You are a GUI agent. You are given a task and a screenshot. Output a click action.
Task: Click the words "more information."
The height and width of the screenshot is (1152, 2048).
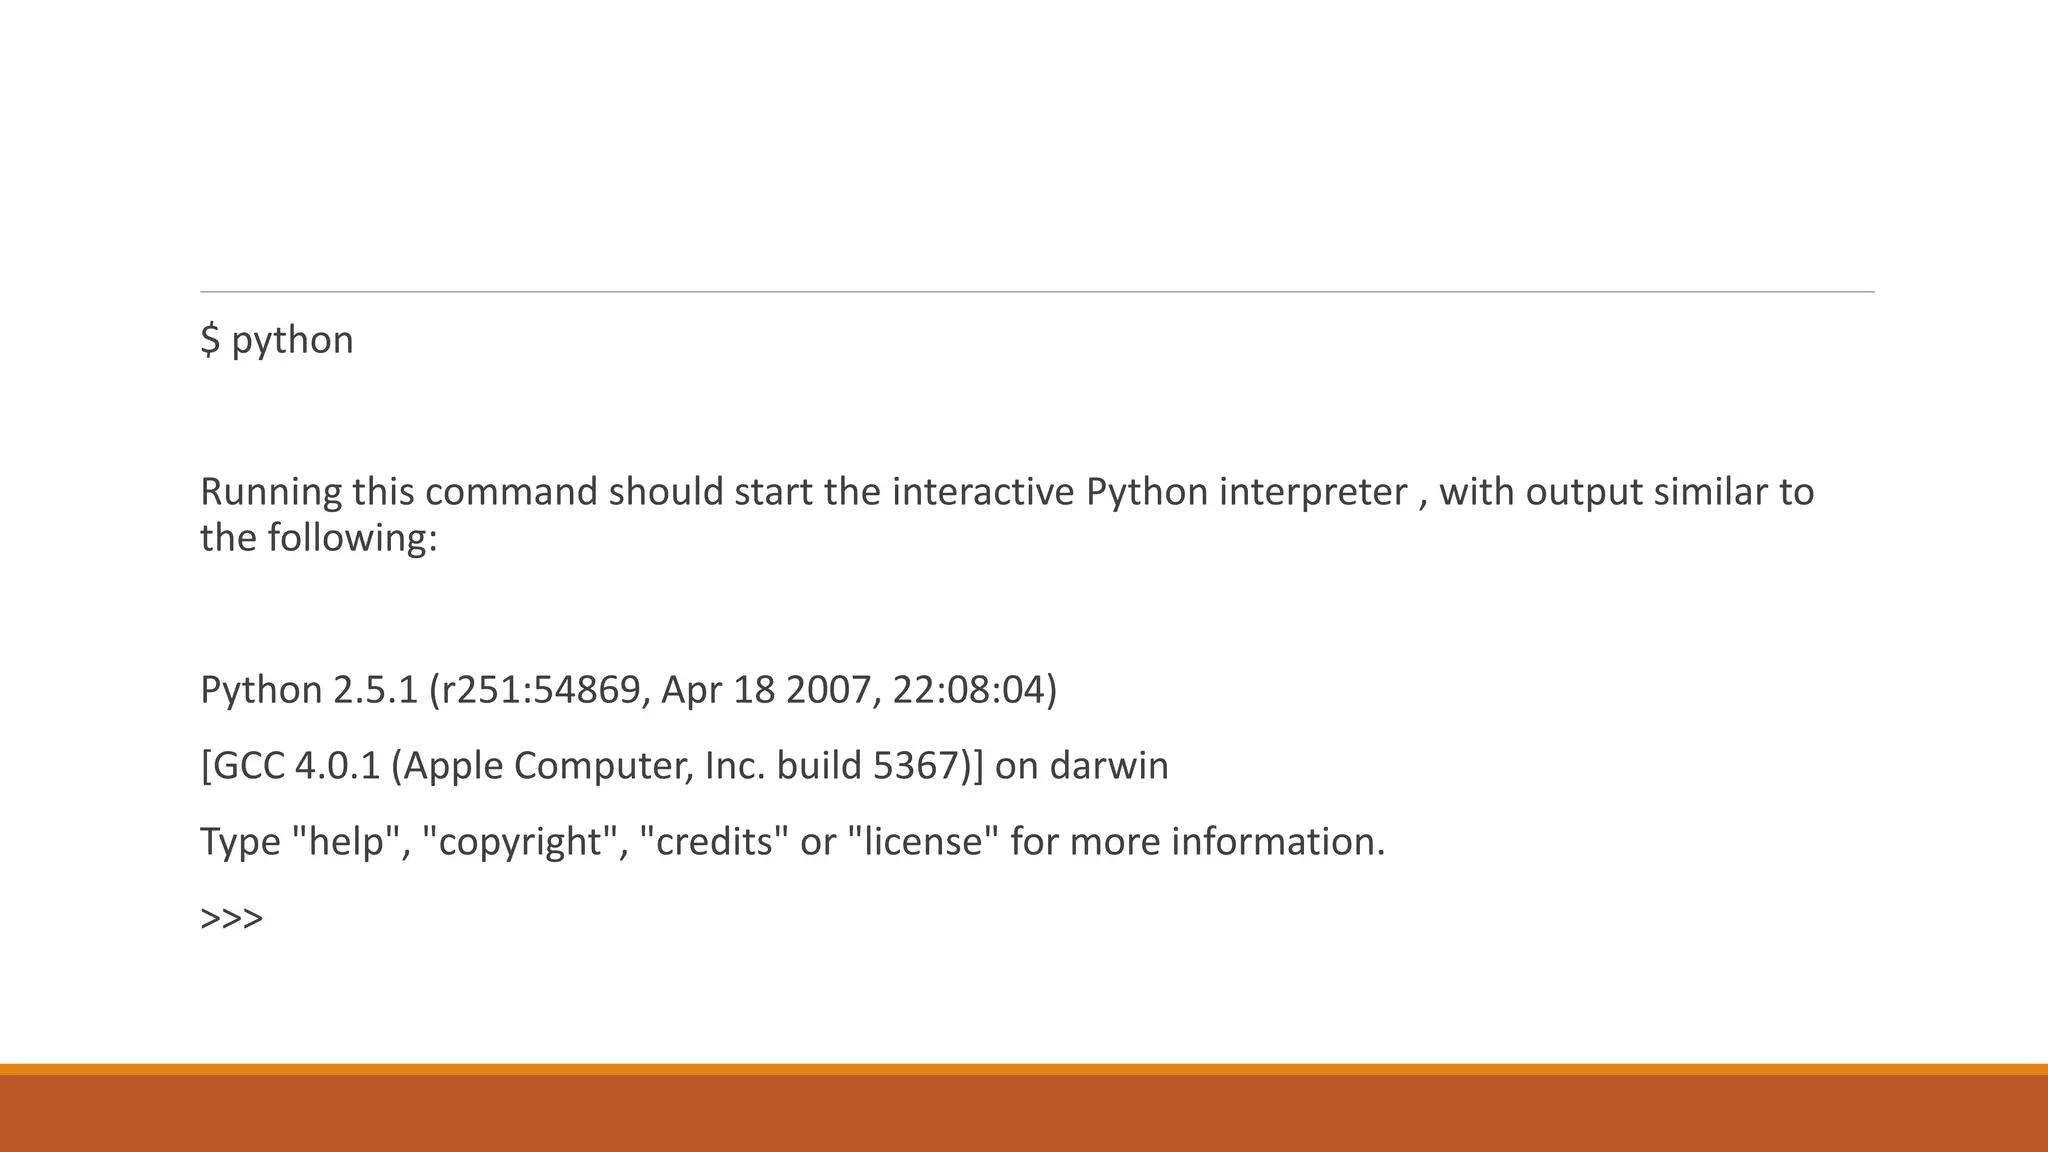[1227, 842]
